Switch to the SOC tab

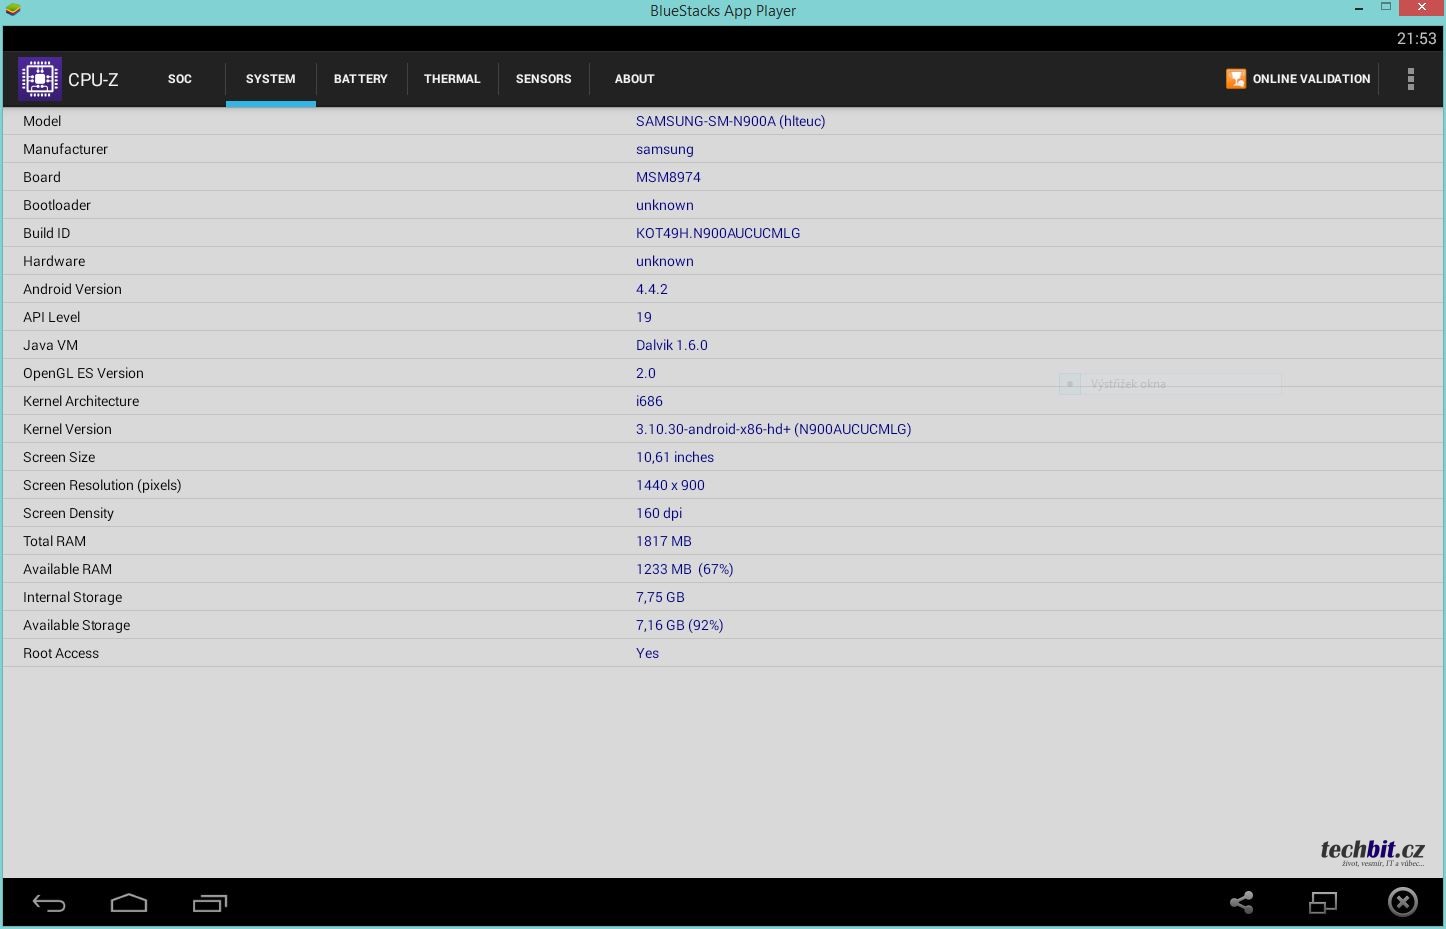tap(180, 79)
